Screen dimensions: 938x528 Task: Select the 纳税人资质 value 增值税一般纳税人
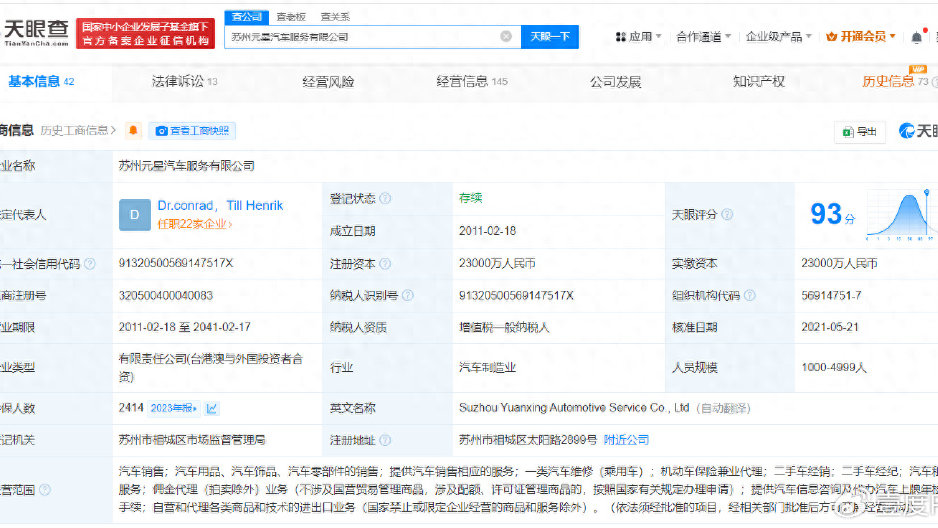click(504, 327)
